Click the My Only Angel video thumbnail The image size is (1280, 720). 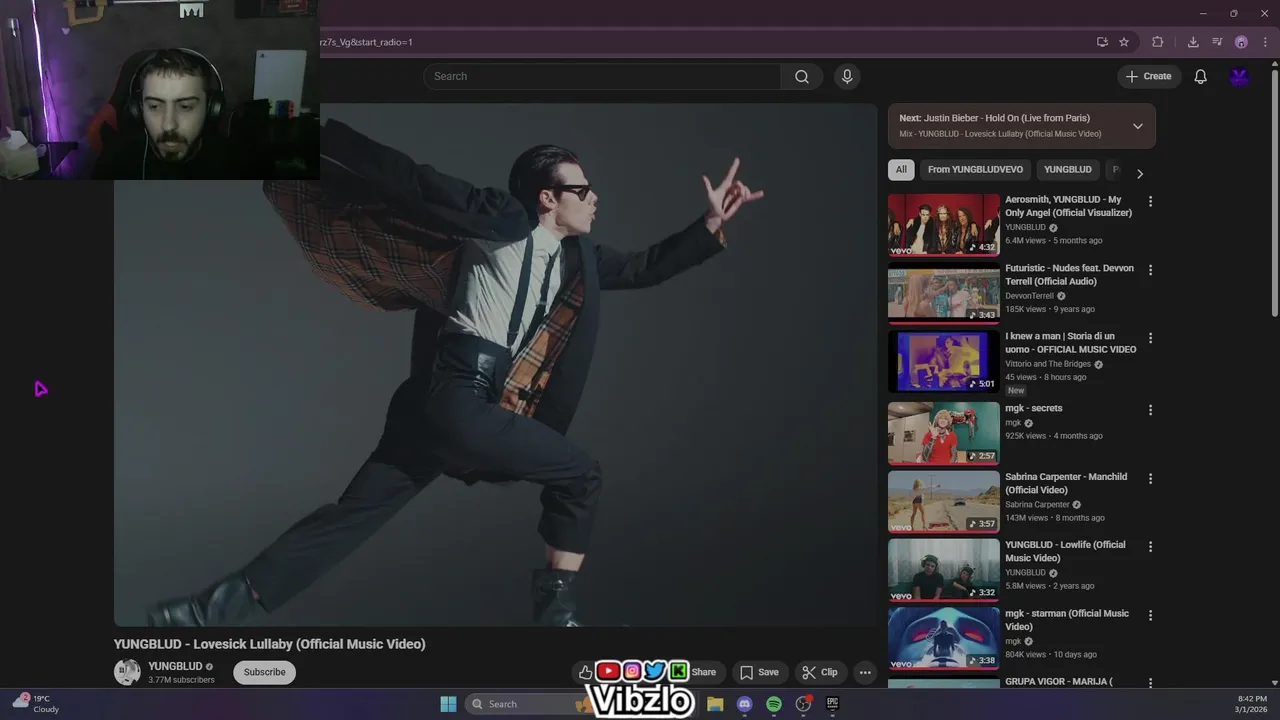coord(944,225)
